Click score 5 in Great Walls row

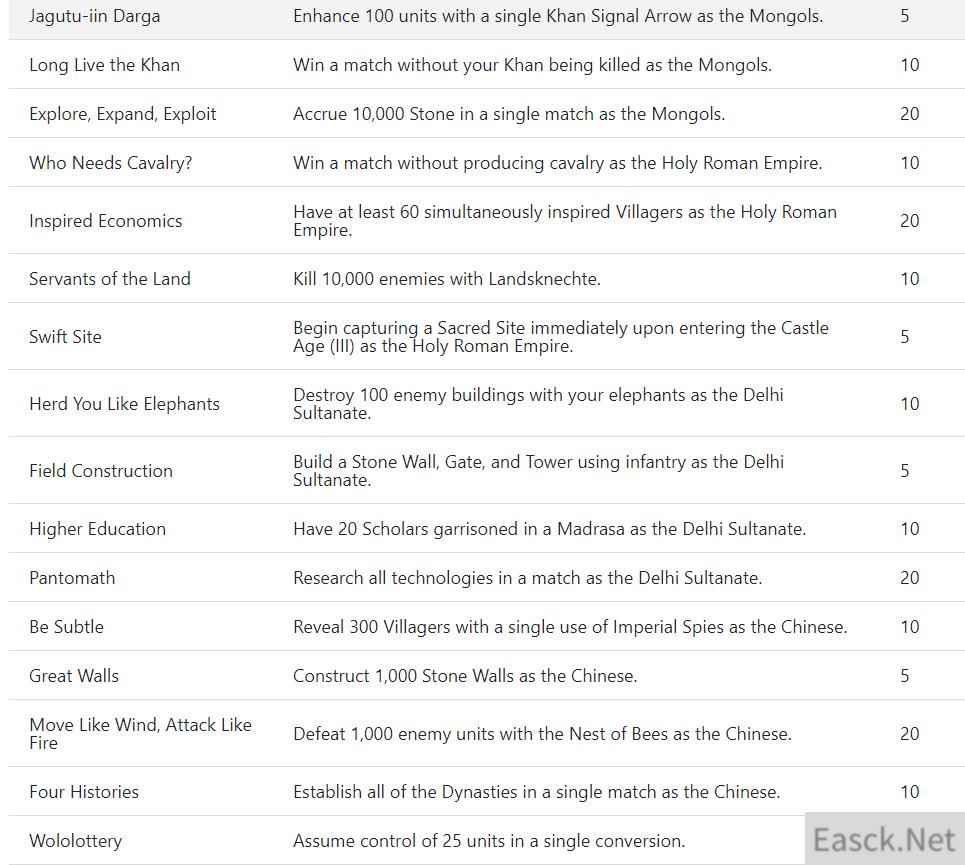point(905,676)
